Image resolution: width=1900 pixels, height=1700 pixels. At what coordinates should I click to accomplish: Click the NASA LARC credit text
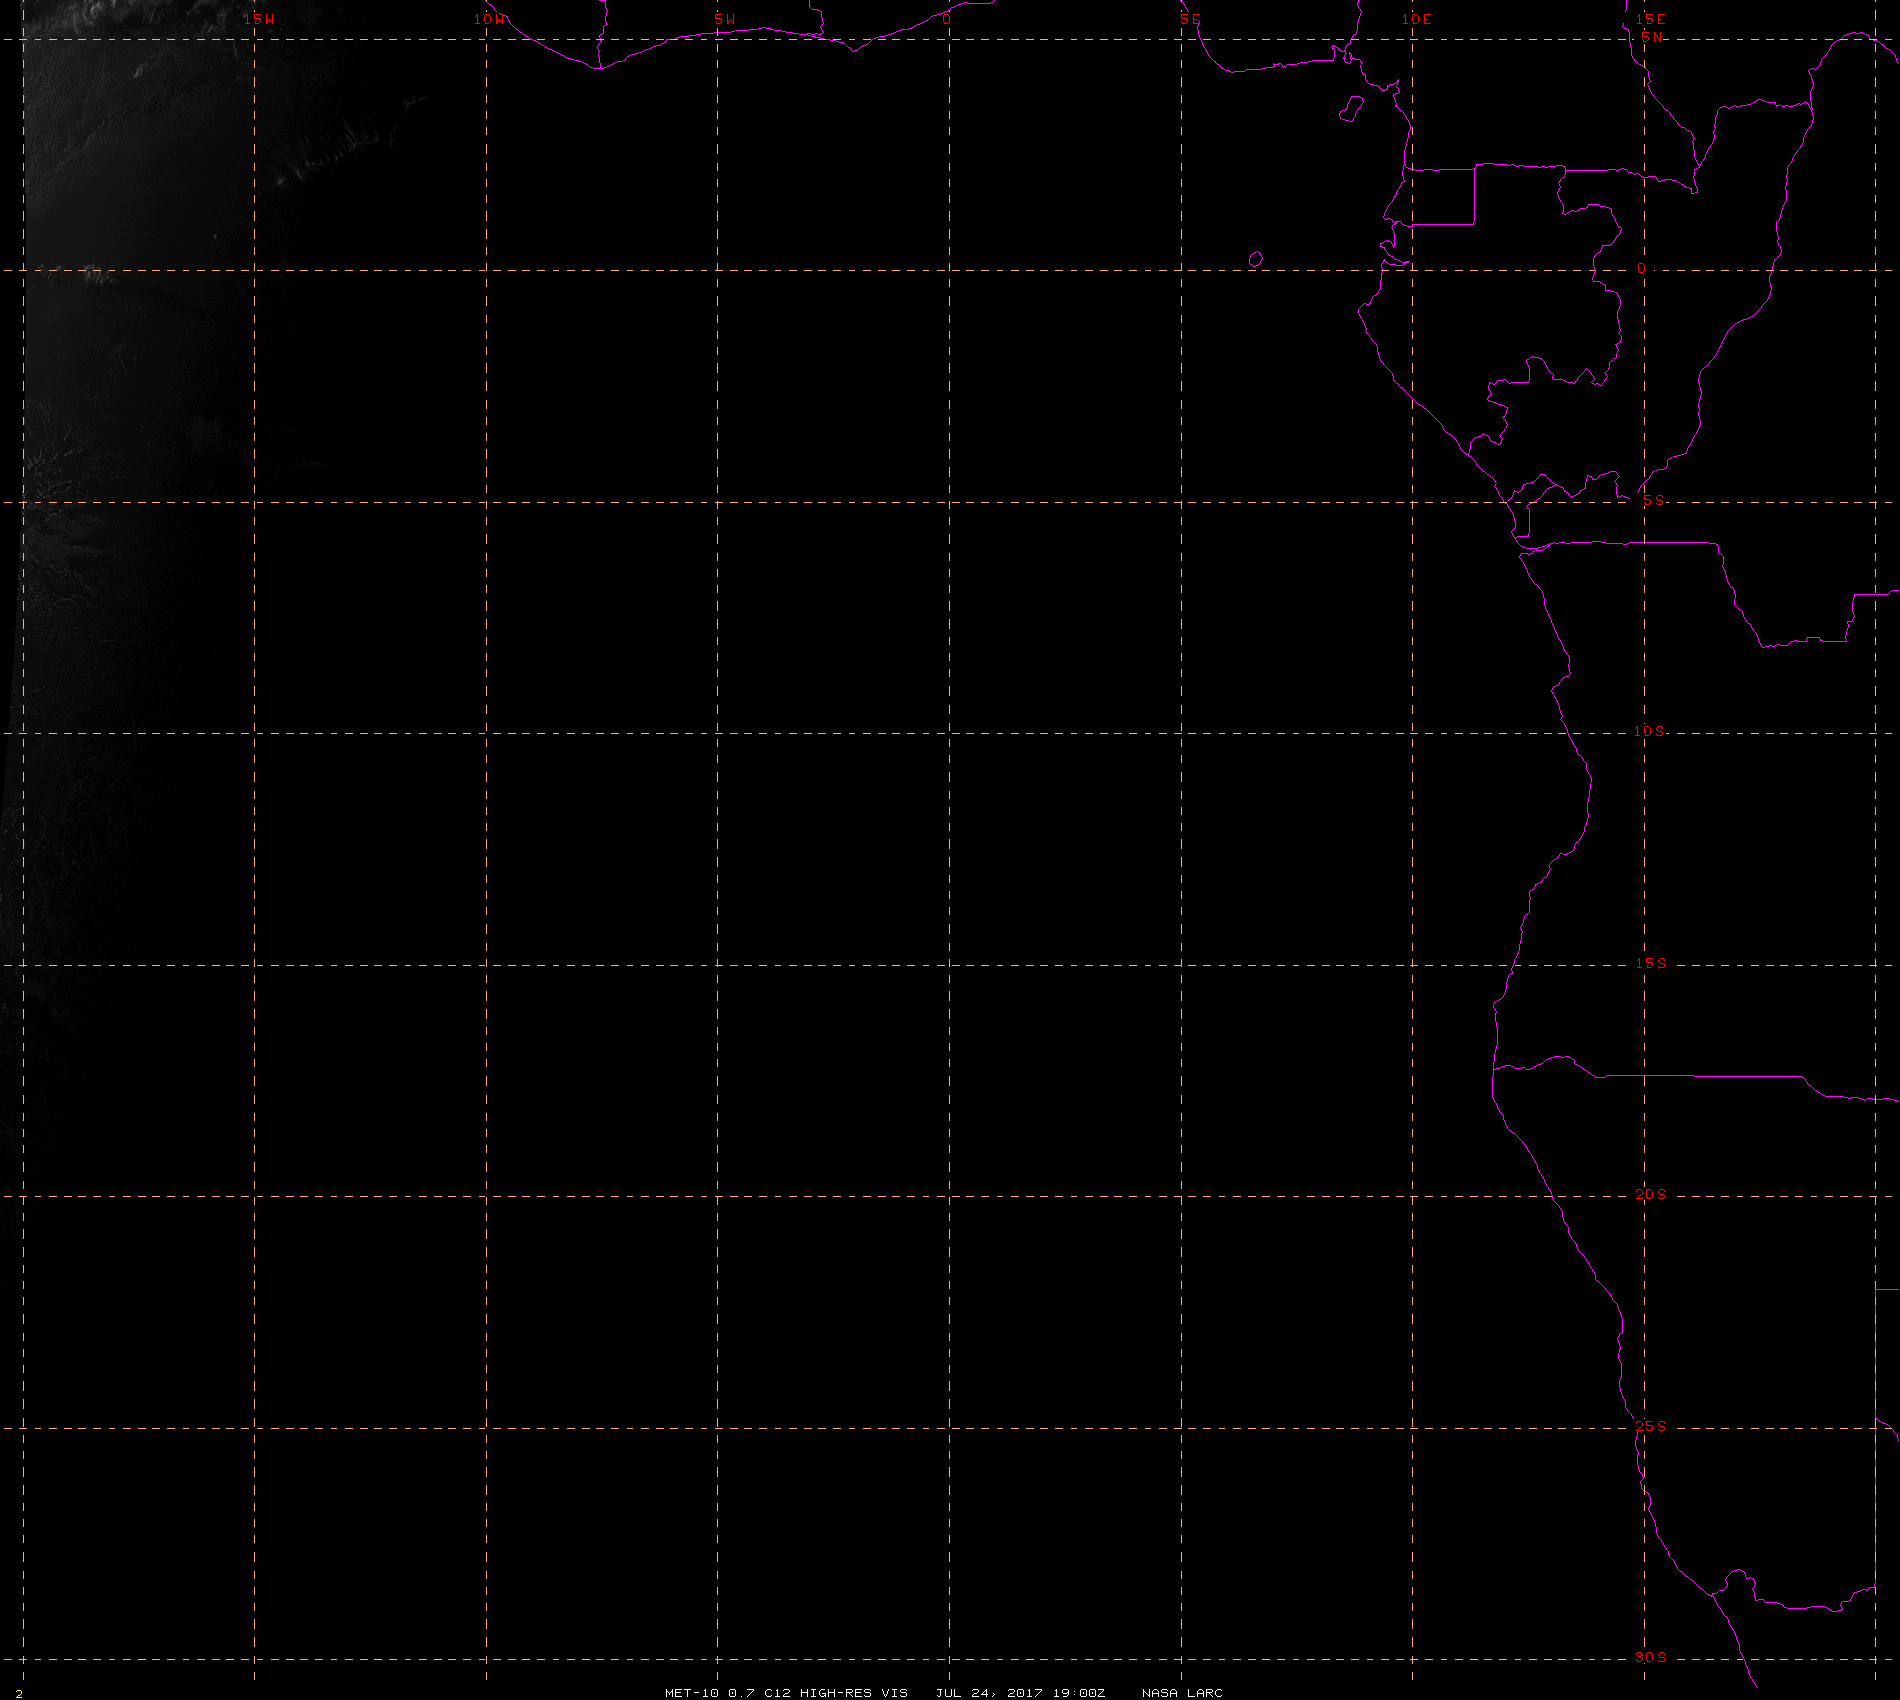[x=1182, y=1692]
